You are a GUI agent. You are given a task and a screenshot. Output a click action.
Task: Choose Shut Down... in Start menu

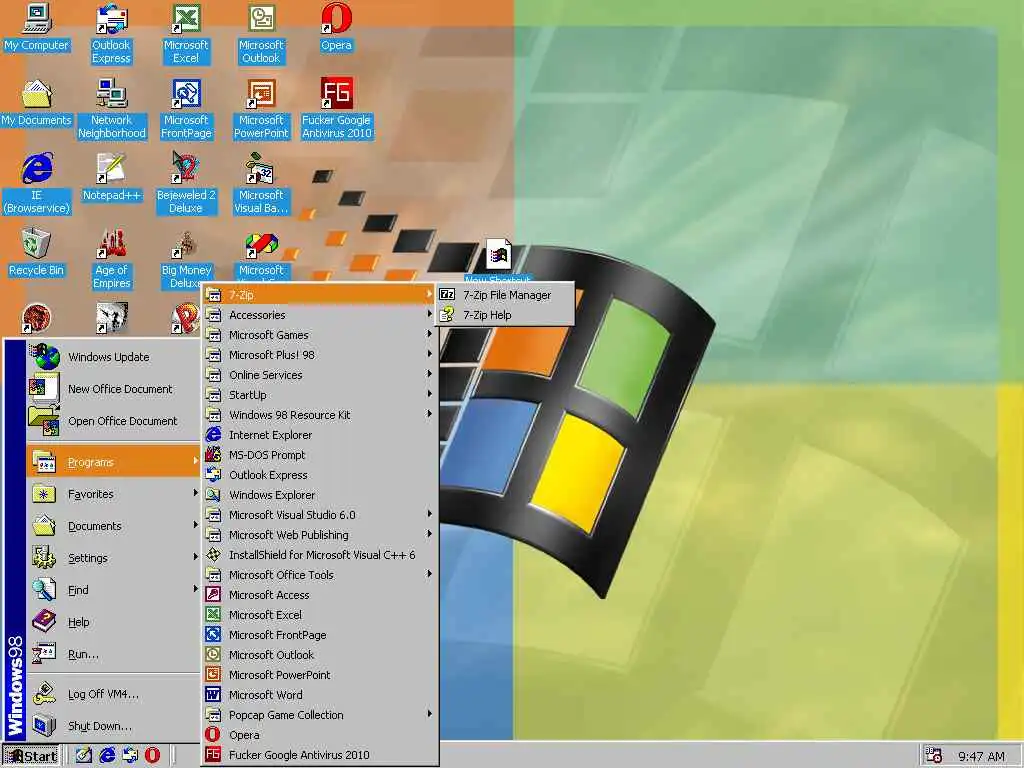point(113,726)
